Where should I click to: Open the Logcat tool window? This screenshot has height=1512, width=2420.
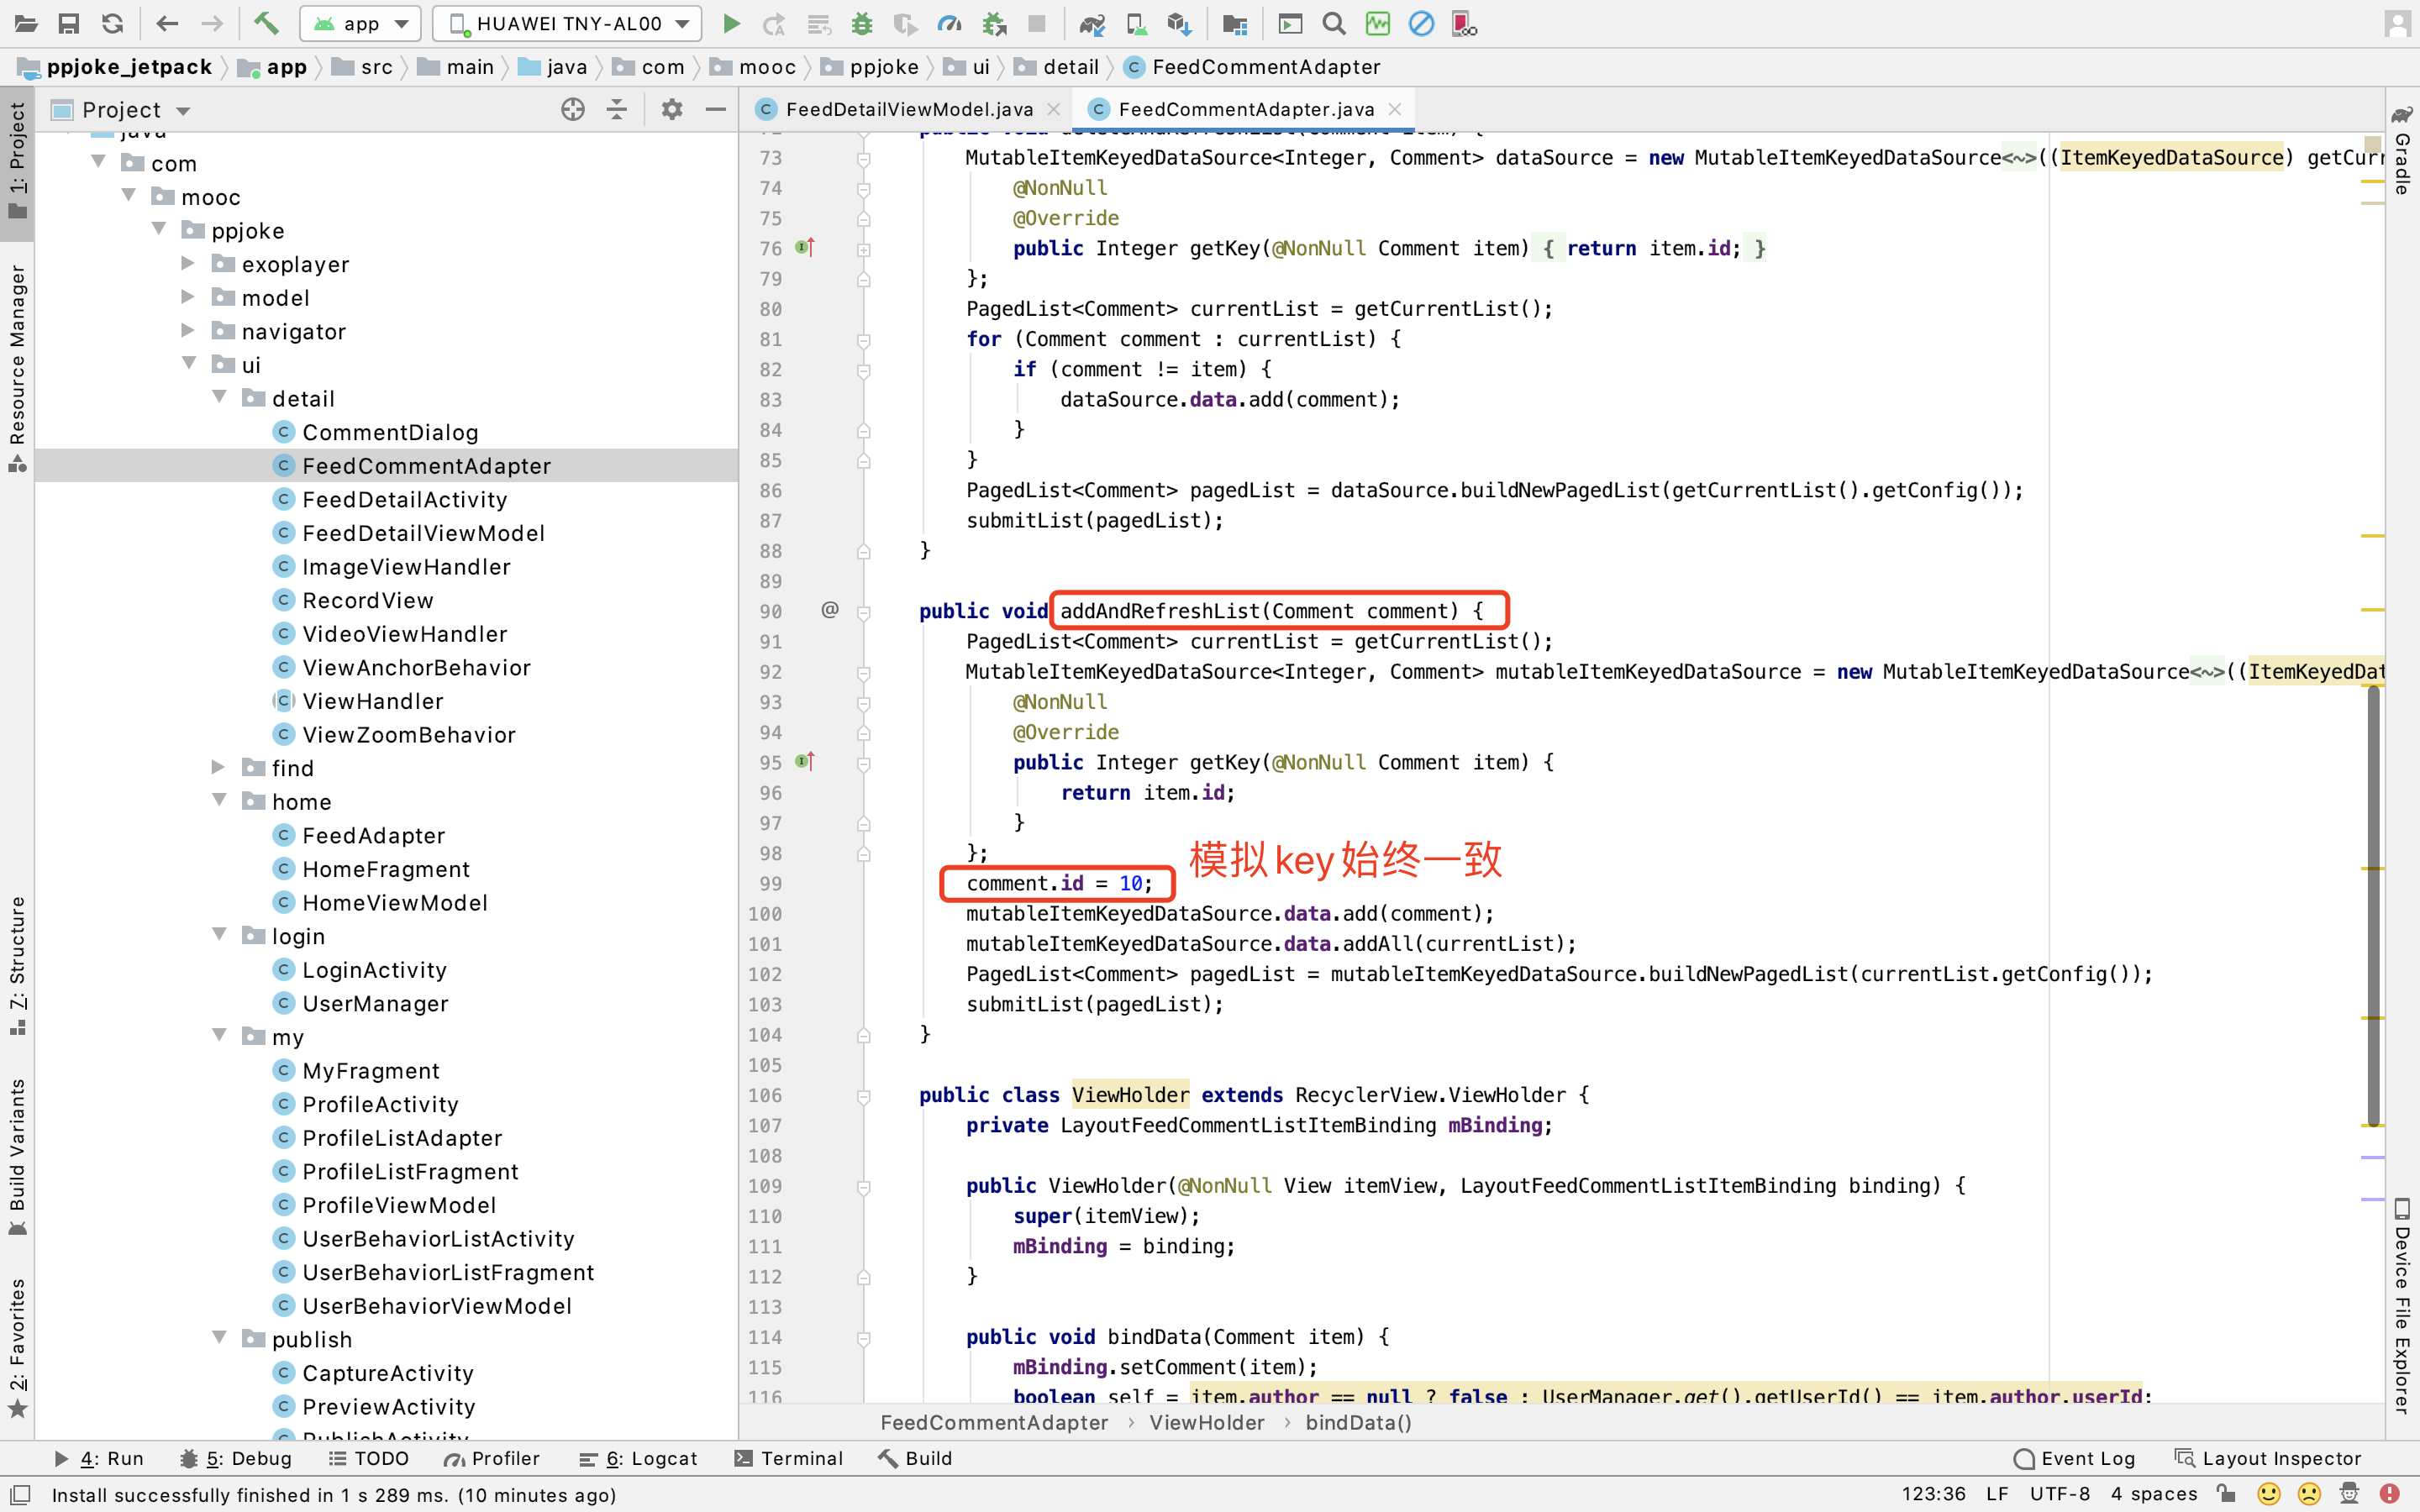(639, 1458)
